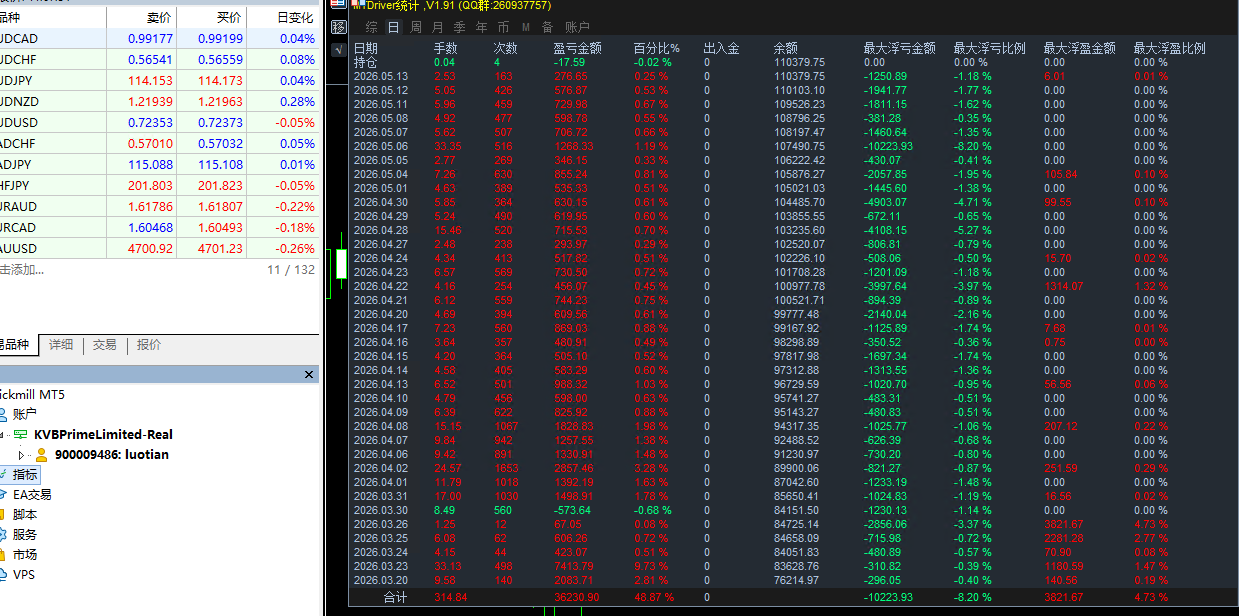
Task: Click the 日期 column header
Action: click(x=366, y=48)
